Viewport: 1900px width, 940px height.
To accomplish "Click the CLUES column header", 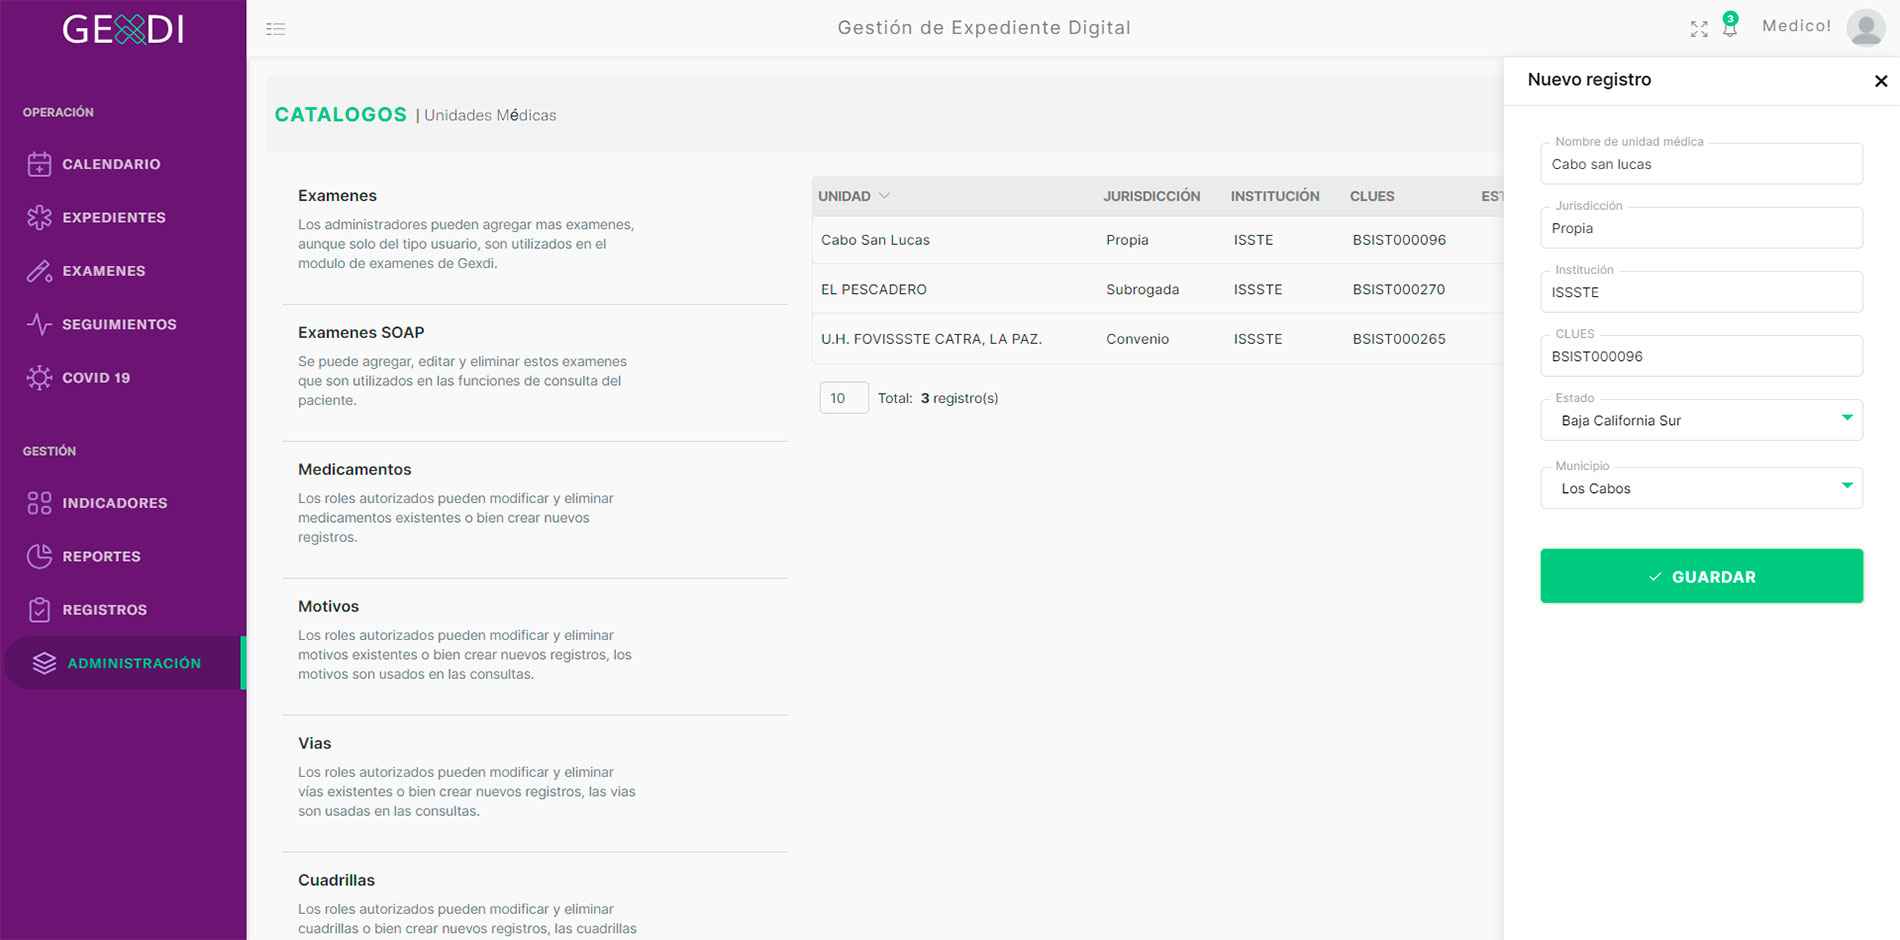I will (x=1372, y=196).
